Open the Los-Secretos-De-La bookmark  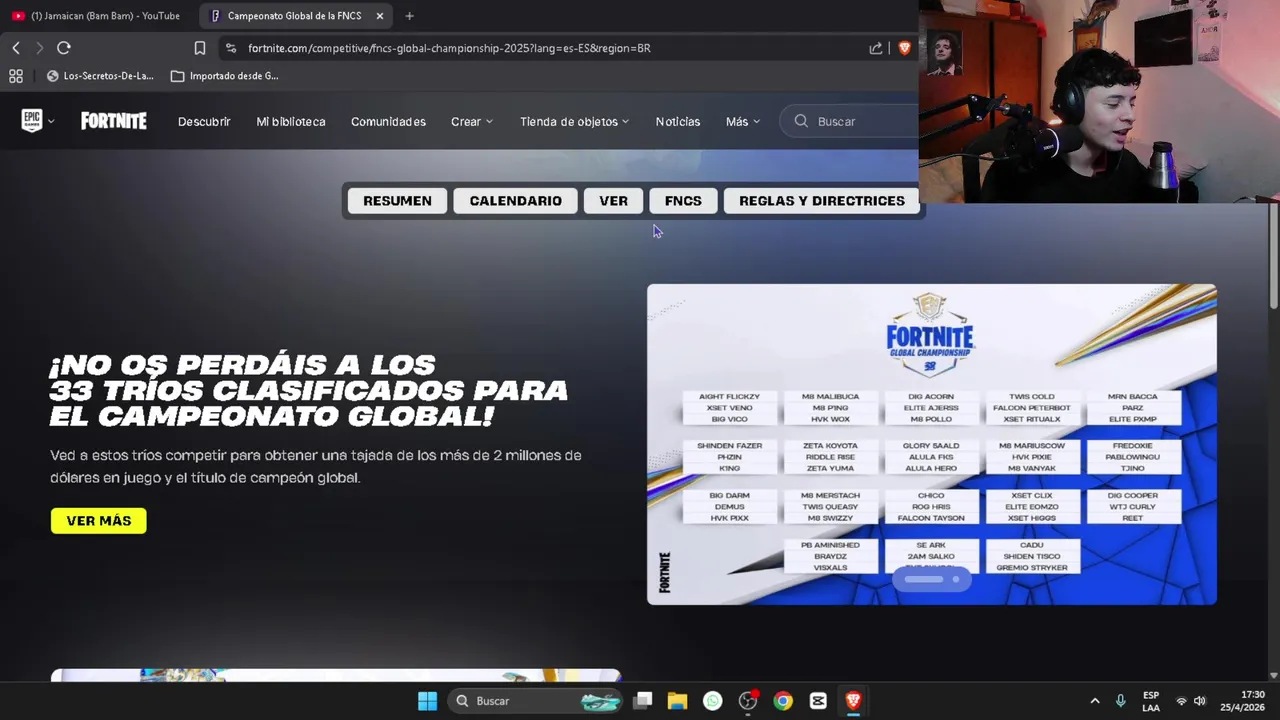pyautogui.click(x=100, y=76)
